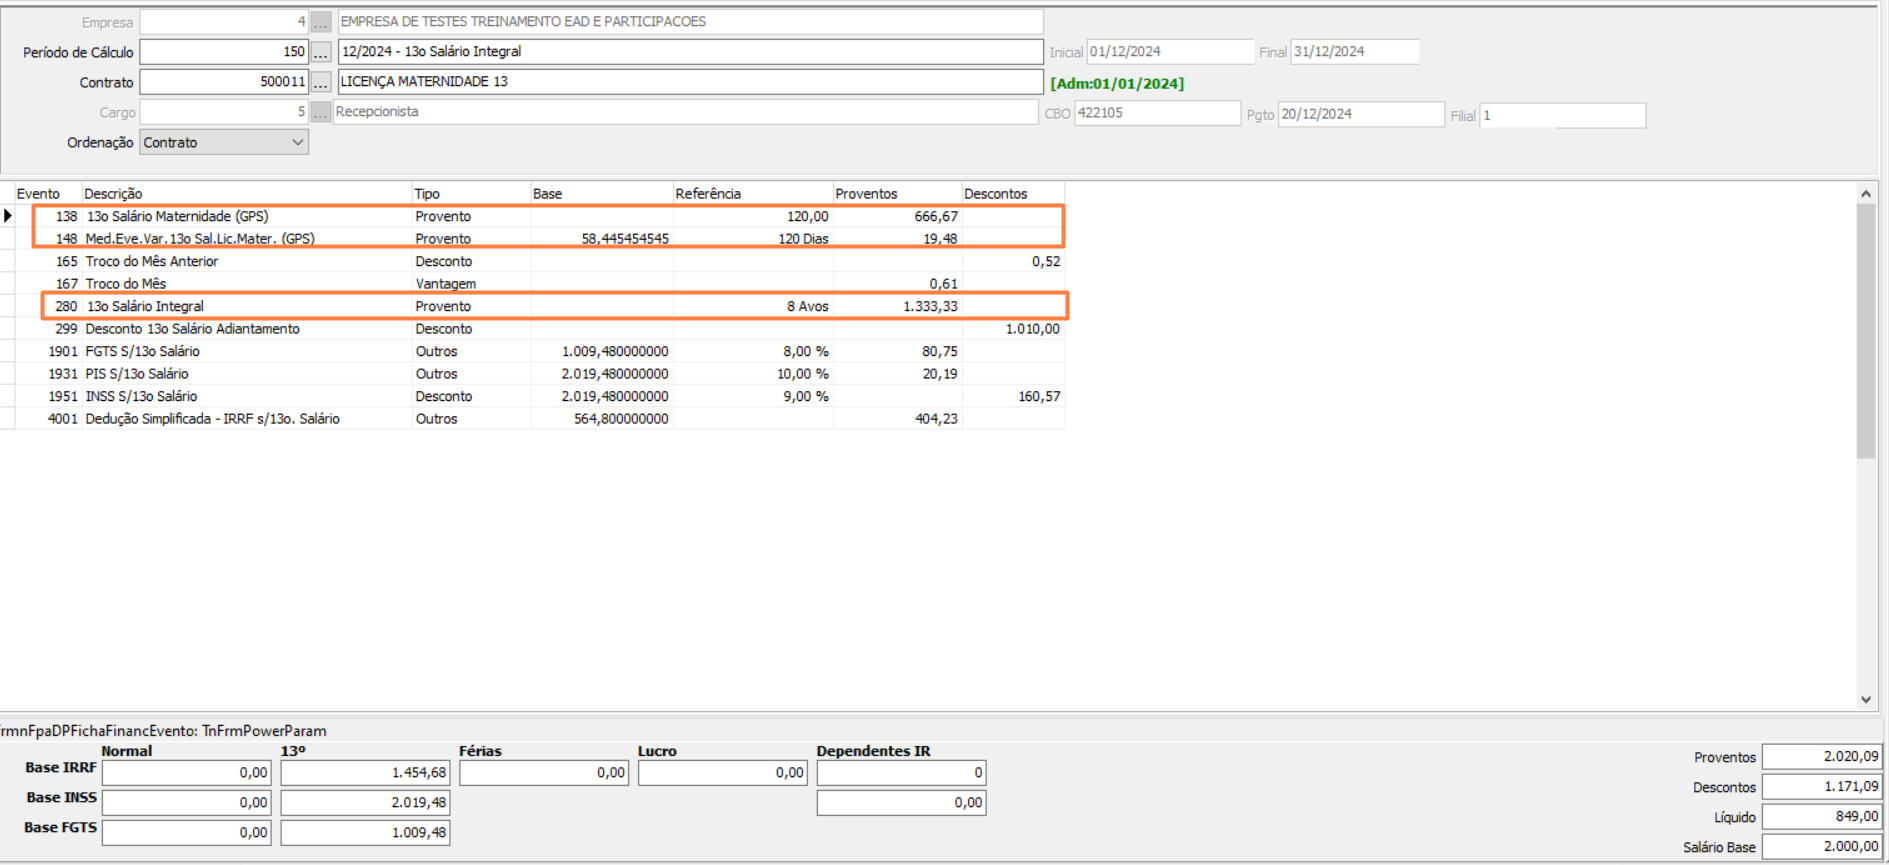Click the Contrato code field
Image resolution: width=1889 pixels, height=865 pixels.
[x=224, y=82]
